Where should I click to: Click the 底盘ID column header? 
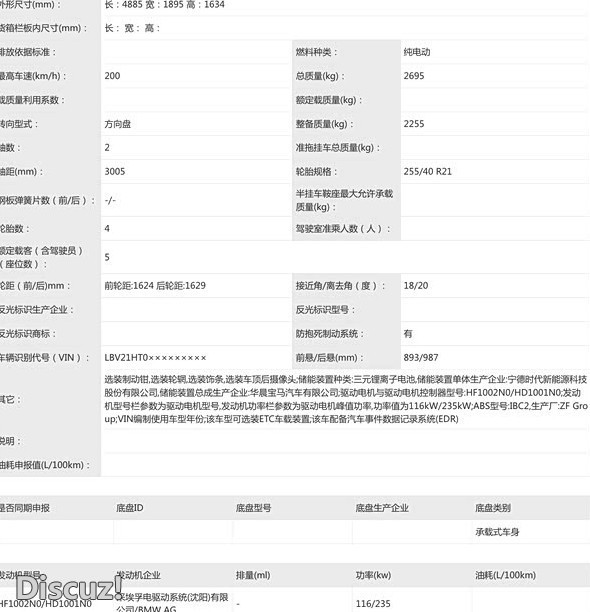(x=130, y=508)
